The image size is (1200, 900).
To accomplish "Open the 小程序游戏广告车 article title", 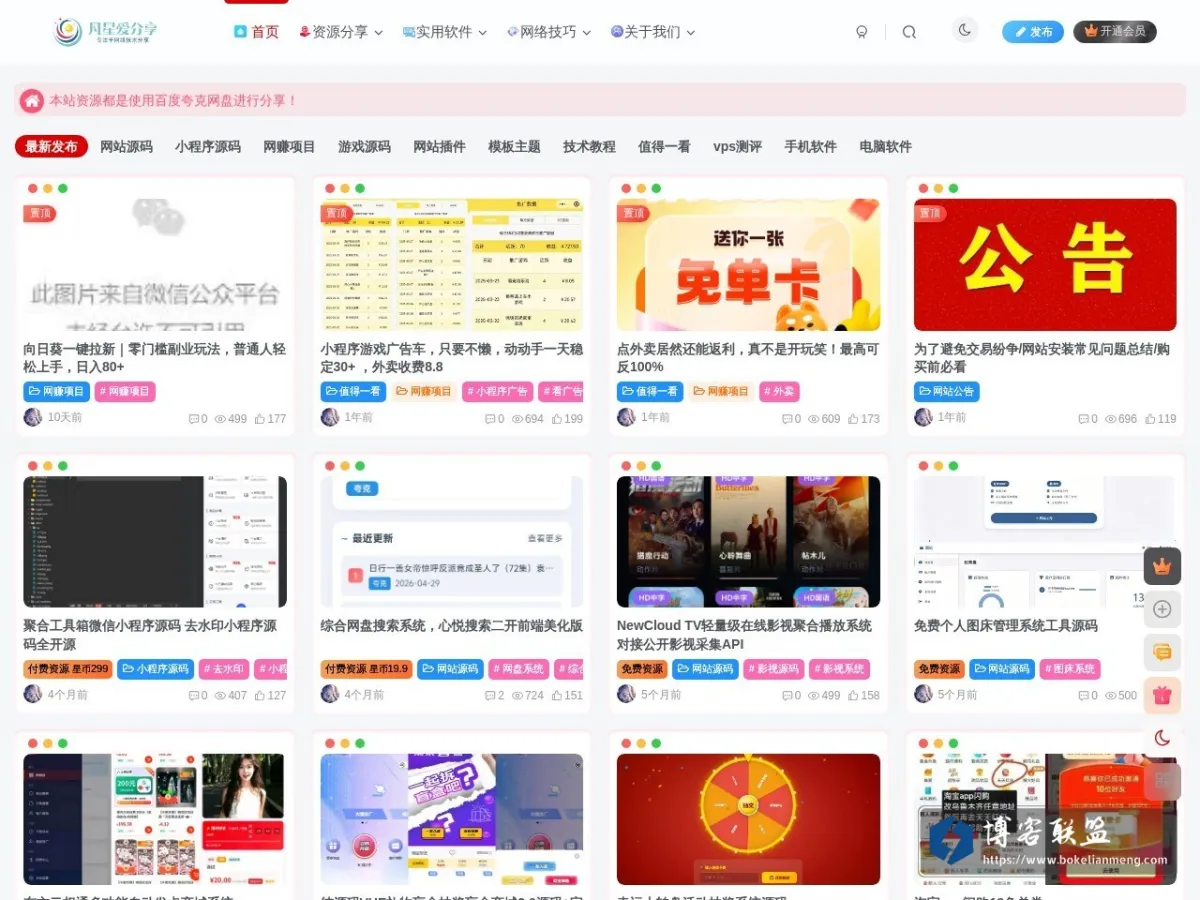I will [452, 358].
